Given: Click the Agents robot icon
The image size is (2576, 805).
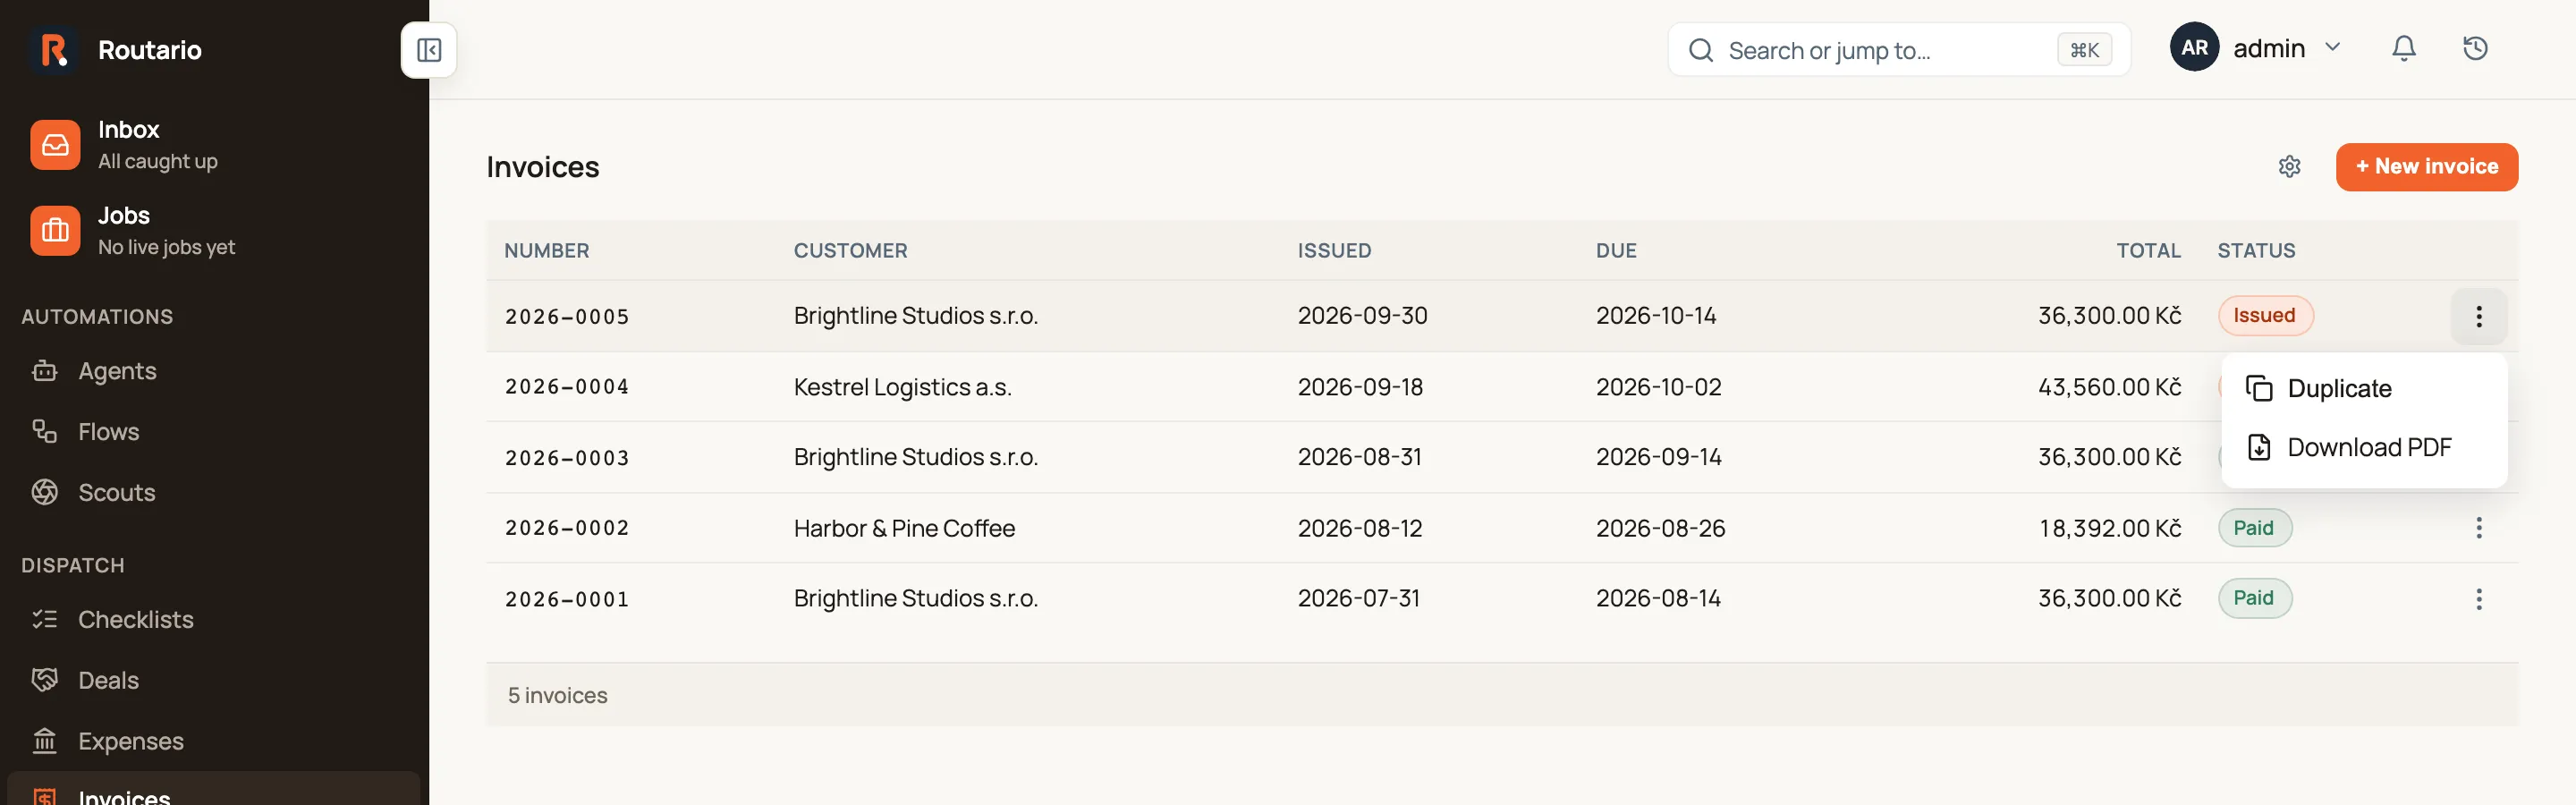Looking at the screenshot, I should pyautogui.click(x=44, y=371).
